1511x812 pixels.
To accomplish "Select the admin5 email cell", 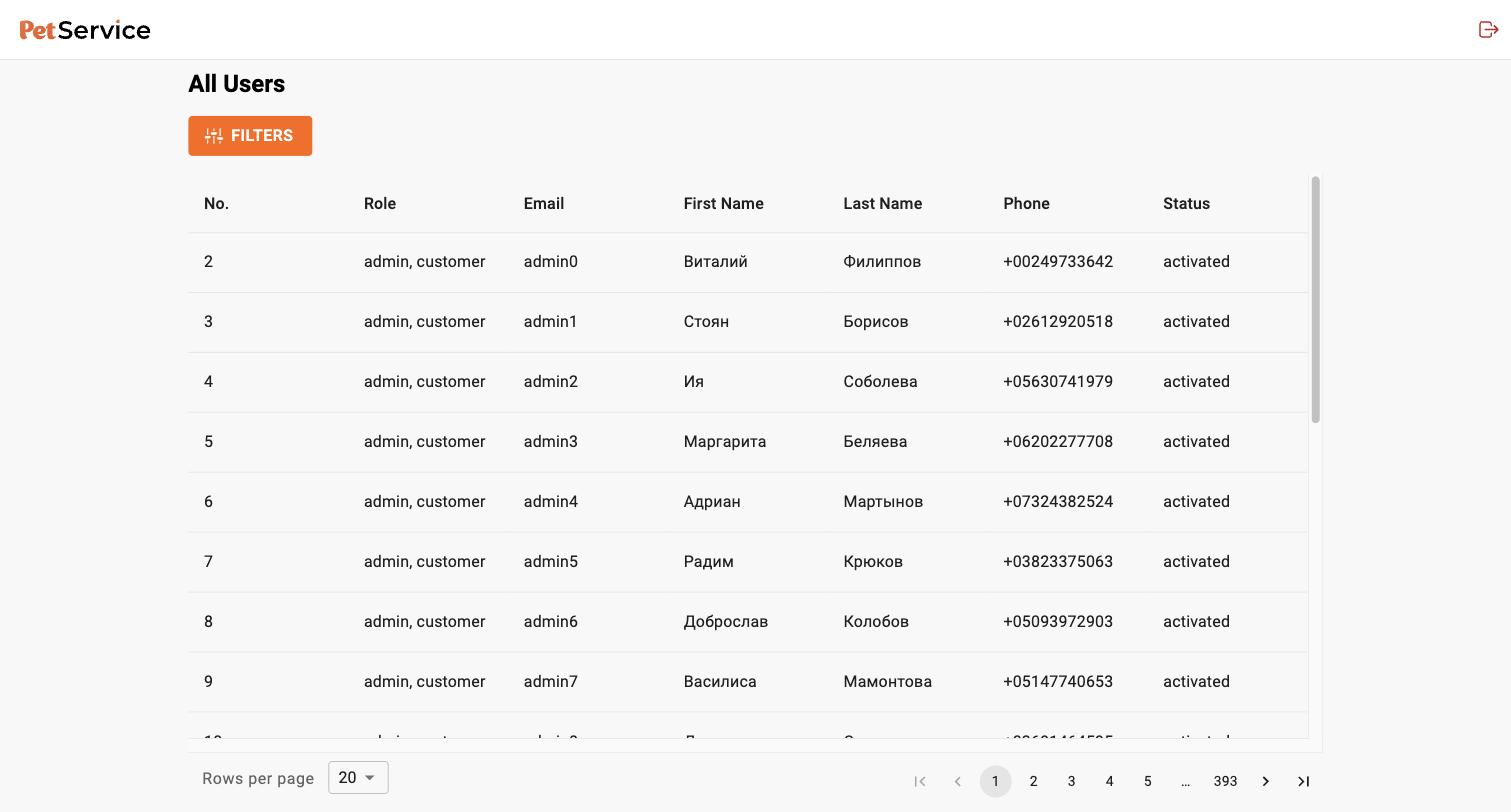I will [551, 561].
